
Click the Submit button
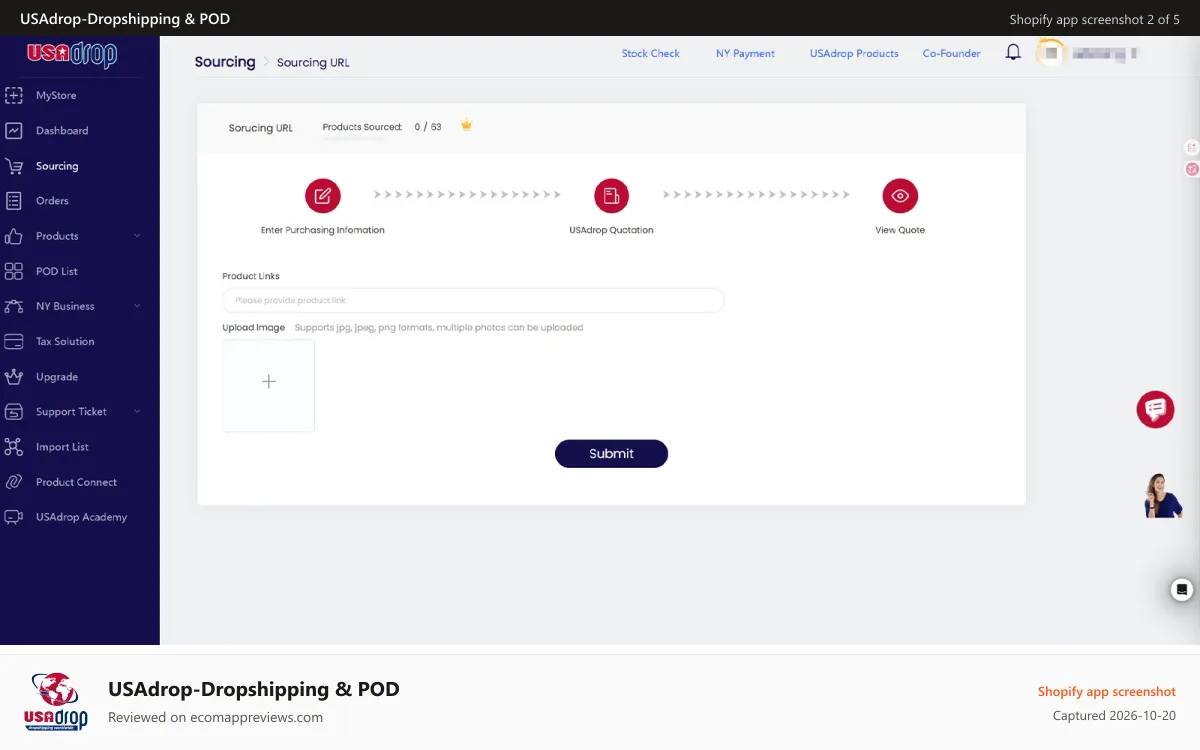(x=611, y=454)
